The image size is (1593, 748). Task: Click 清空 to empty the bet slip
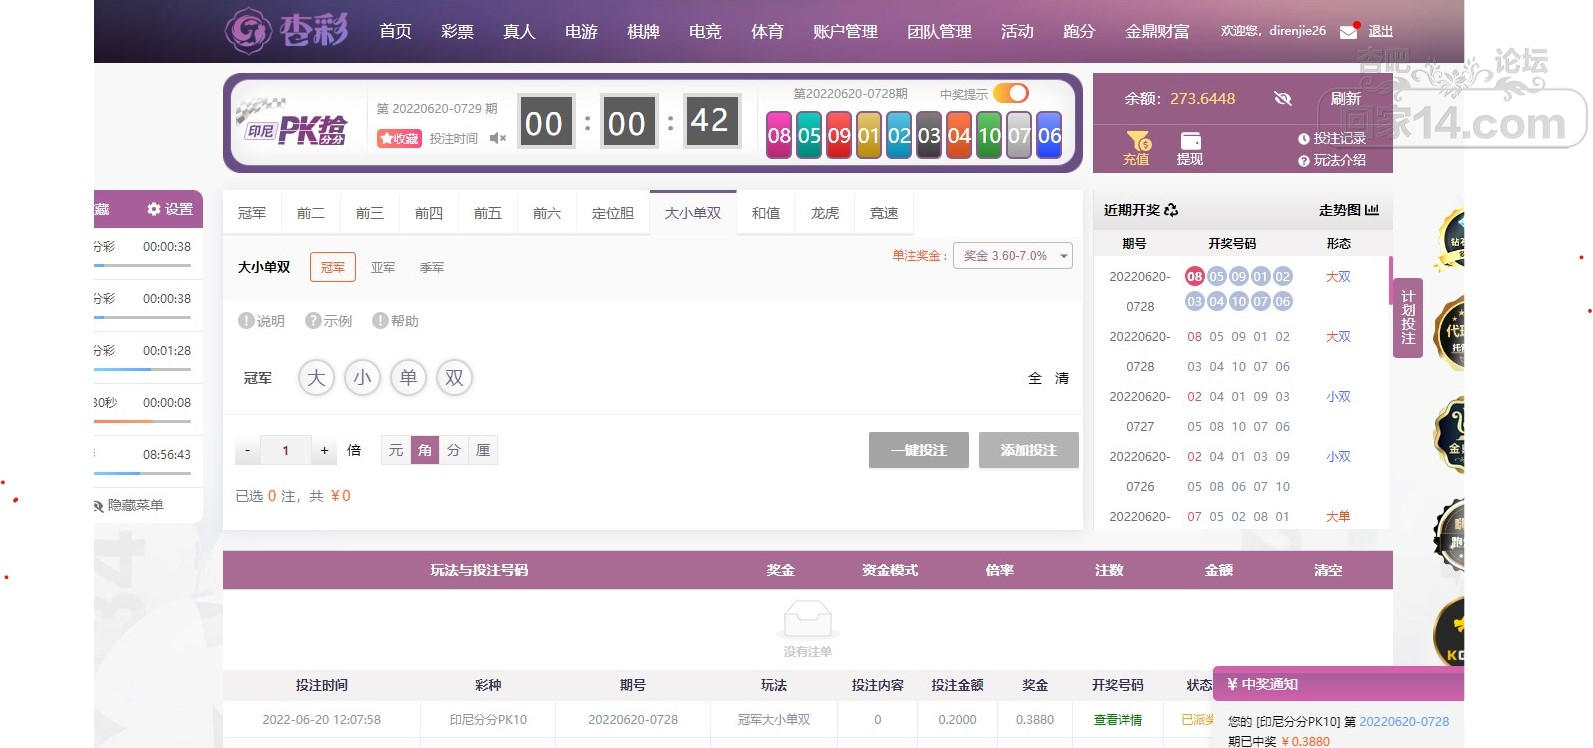tap(1328, 570)
